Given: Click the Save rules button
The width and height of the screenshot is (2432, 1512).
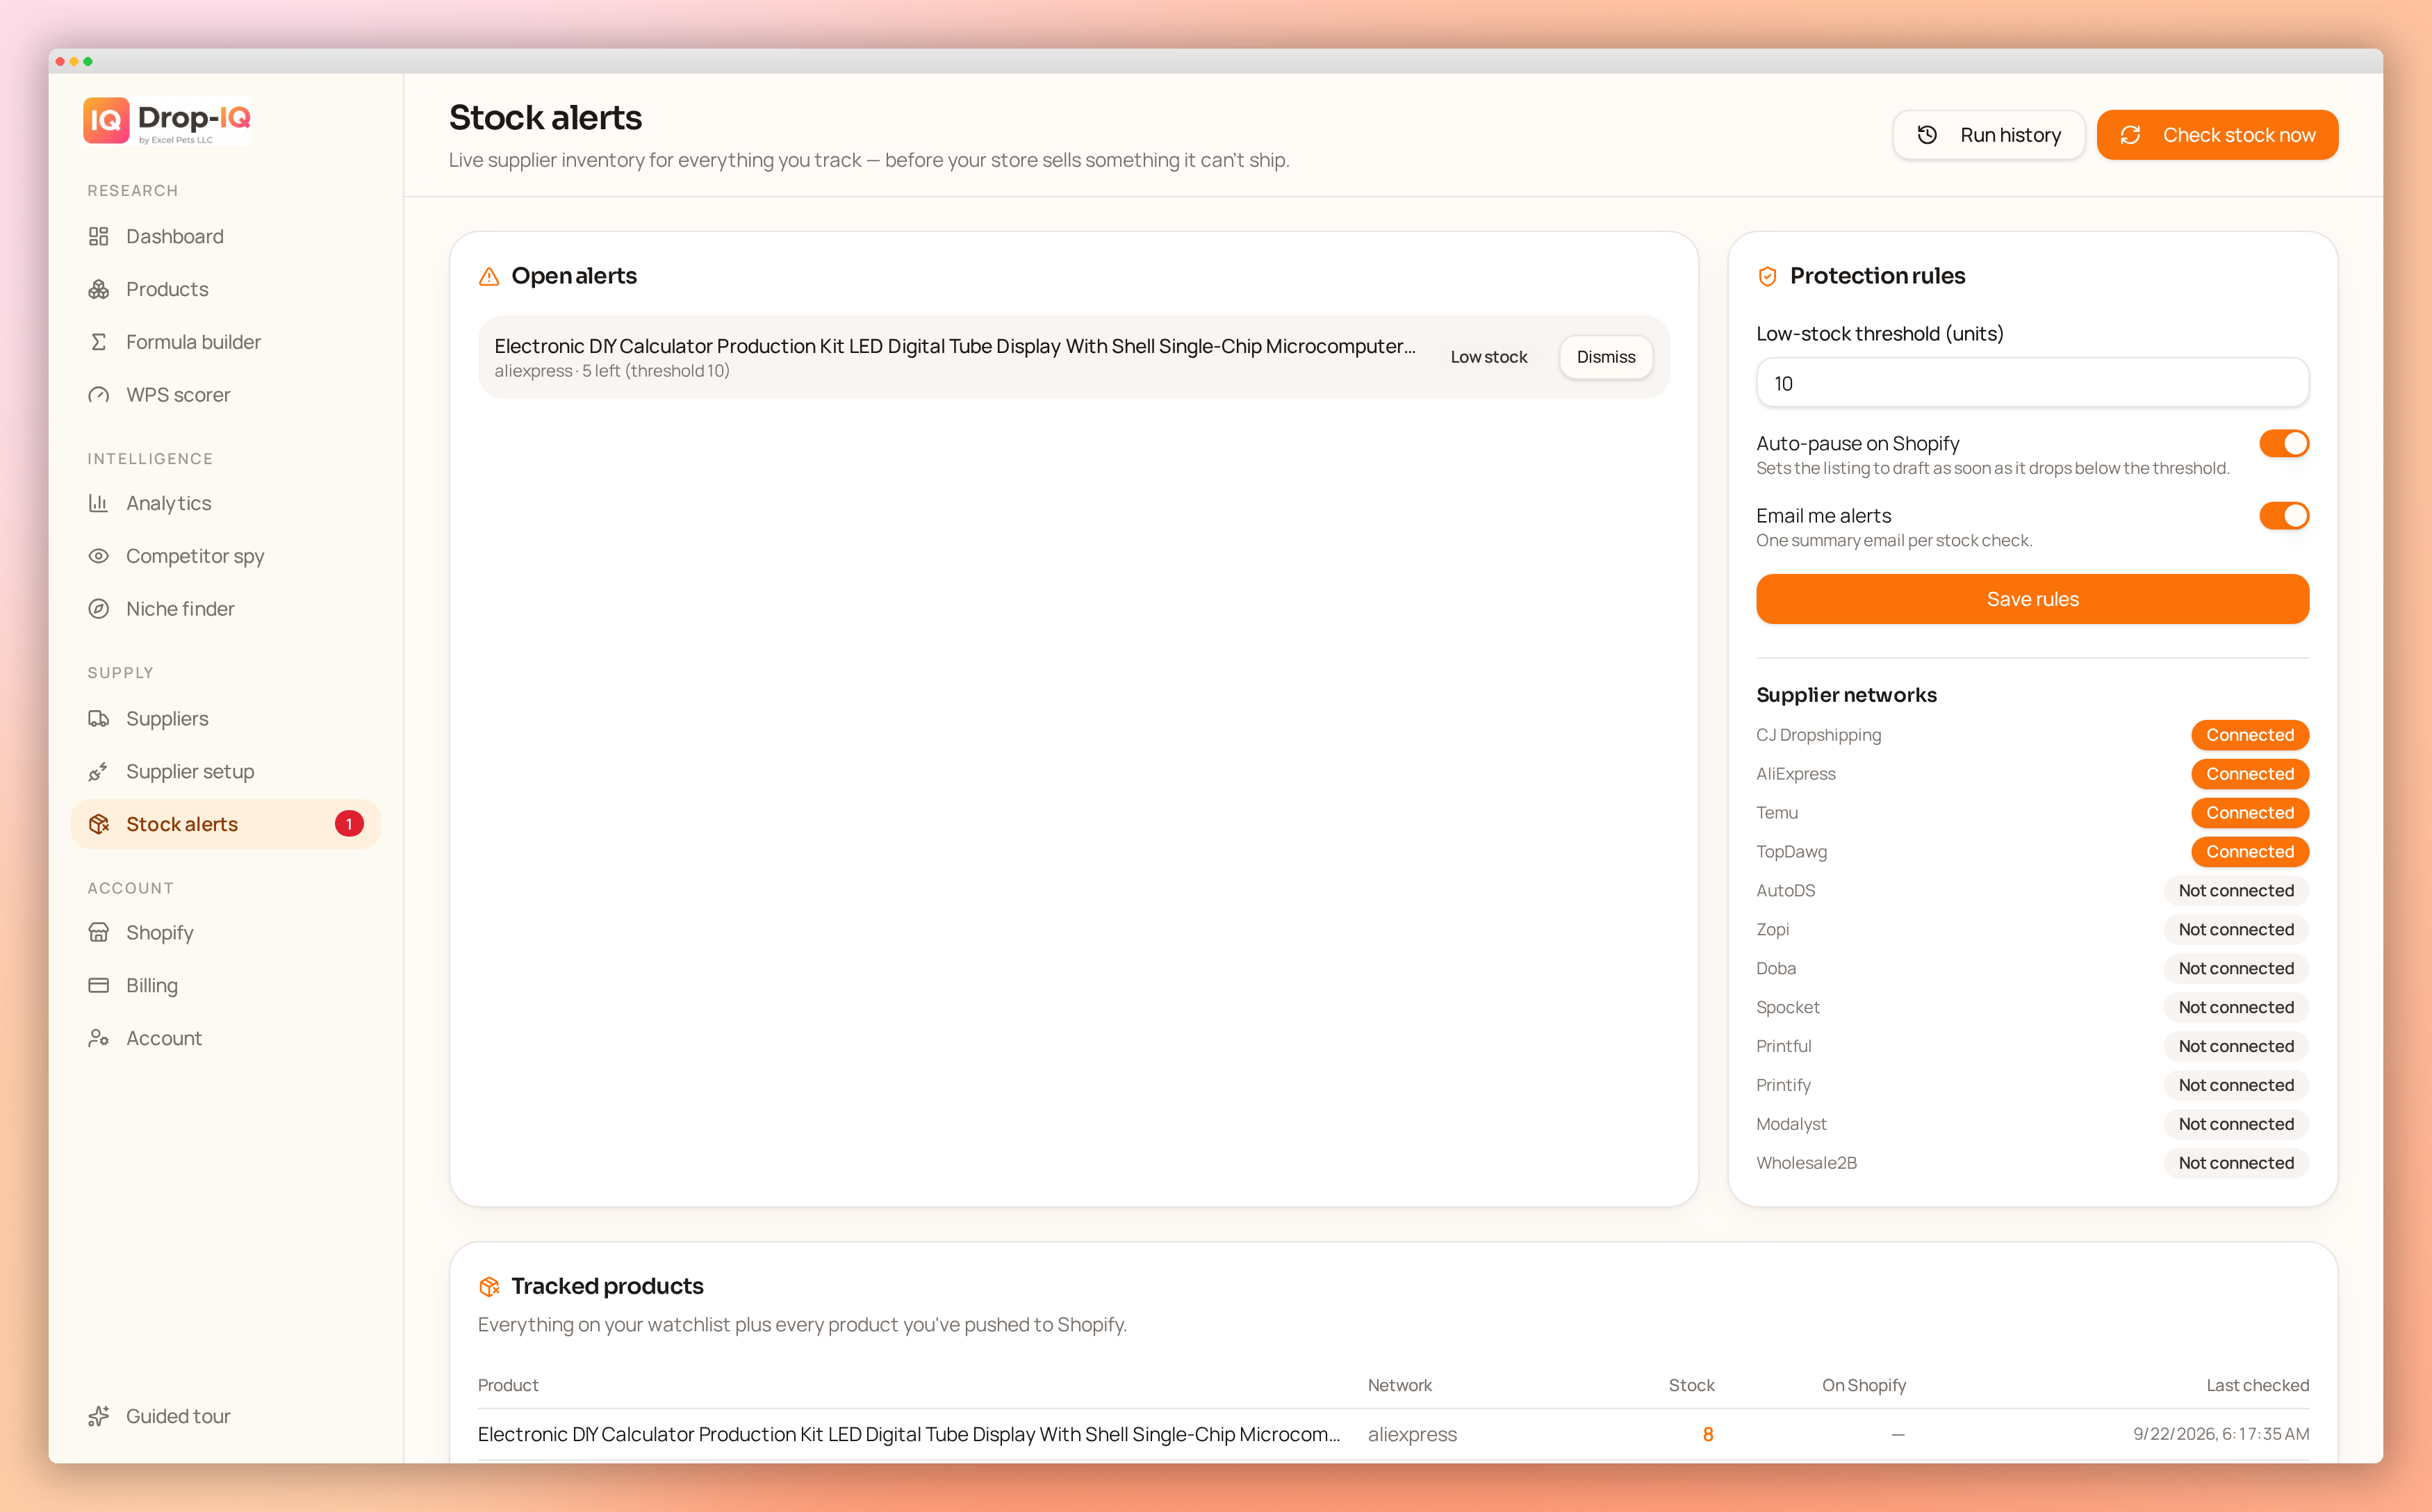Looking at the screenshot, I should pyautogui.click(x=2032, y=599).
